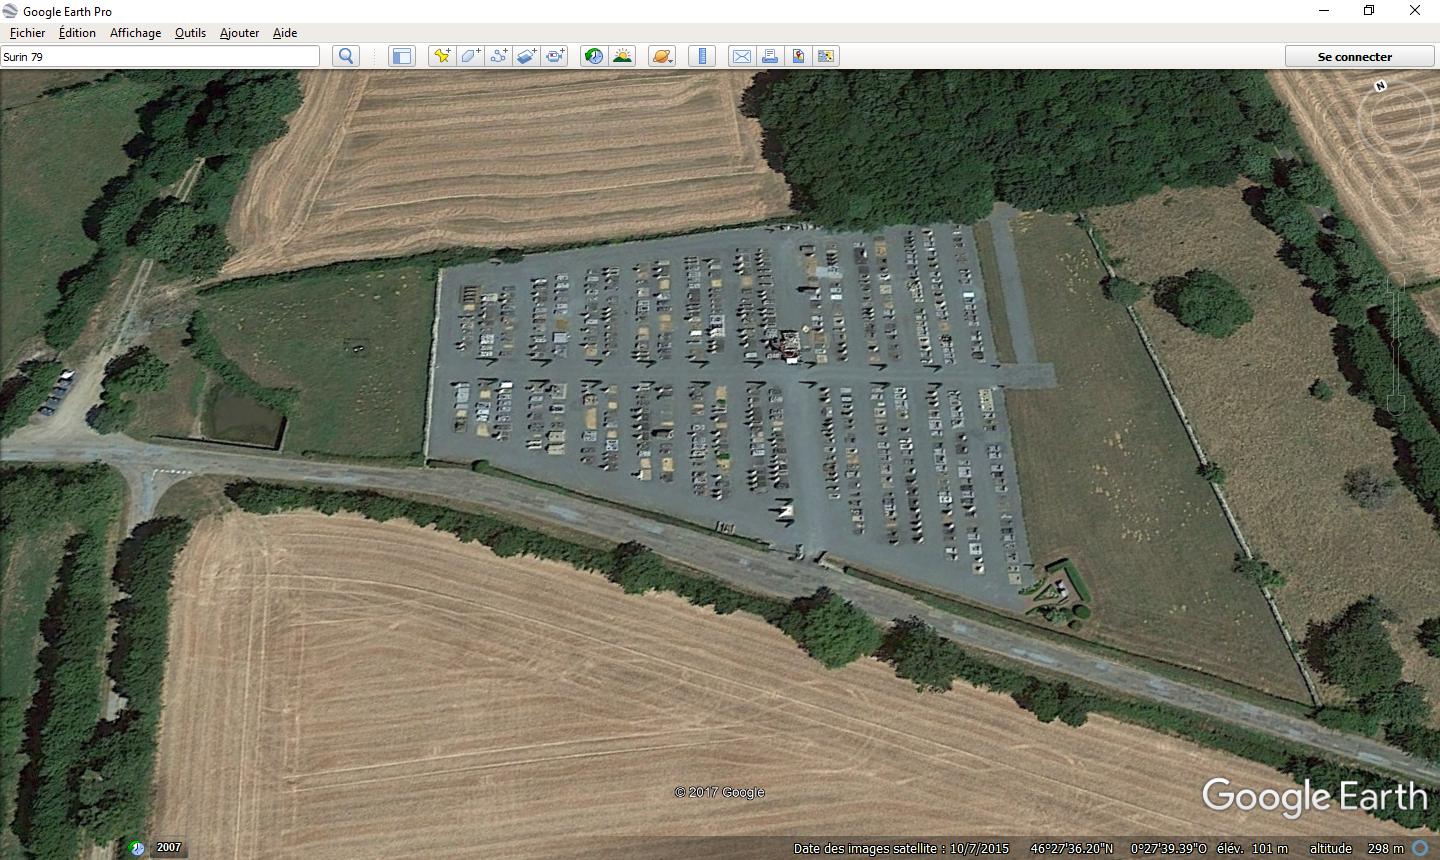
Task: Click the look-around compass ring
Action: pyautogui.click(x=1395, y=121)
